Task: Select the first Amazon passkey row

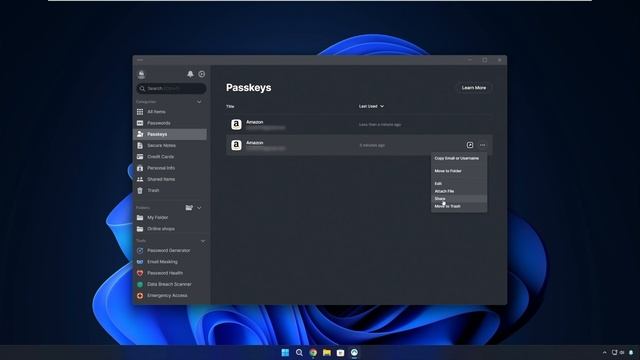Action: coord(359,124)
